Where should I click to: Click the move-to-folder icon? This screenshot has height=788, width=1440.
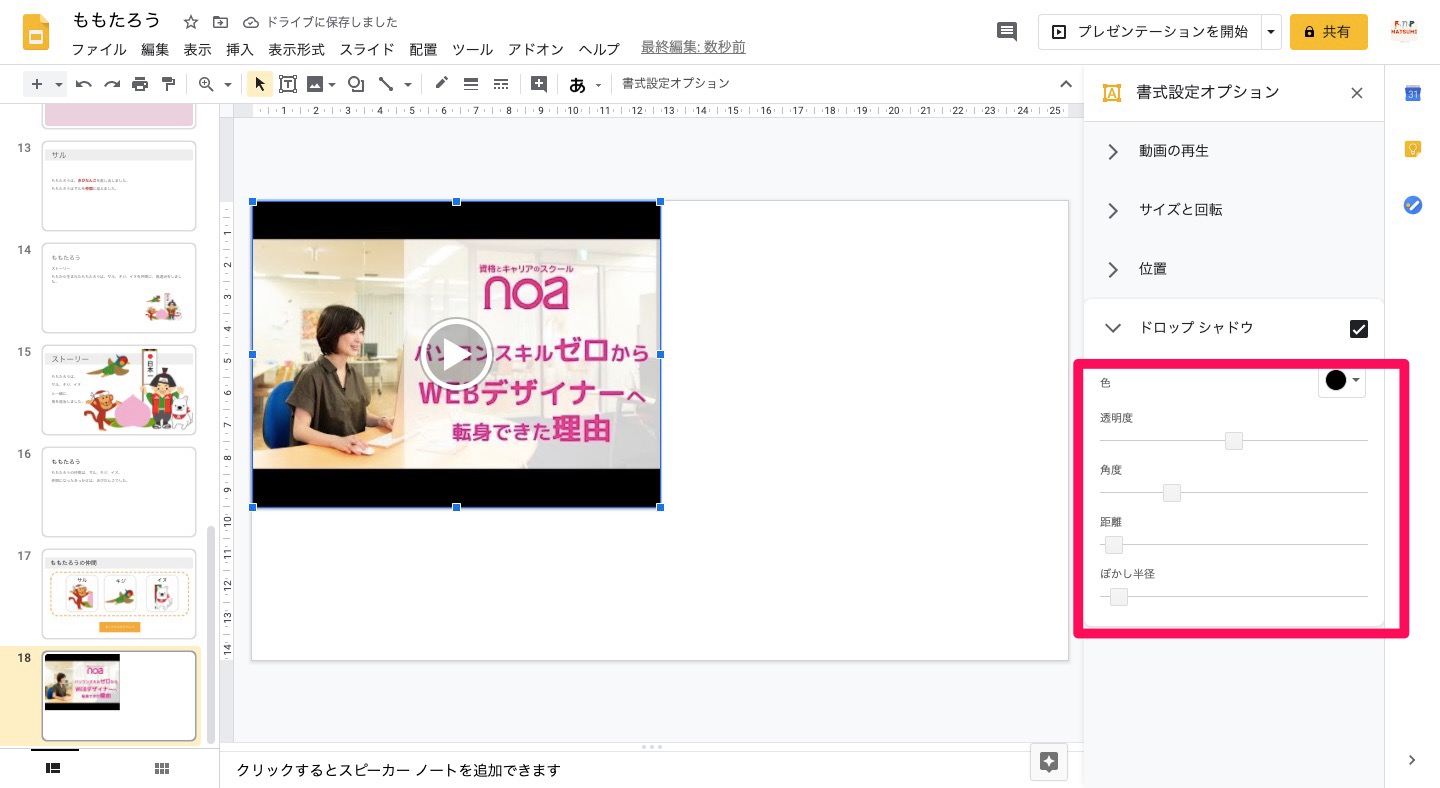[x=220, y=22]
